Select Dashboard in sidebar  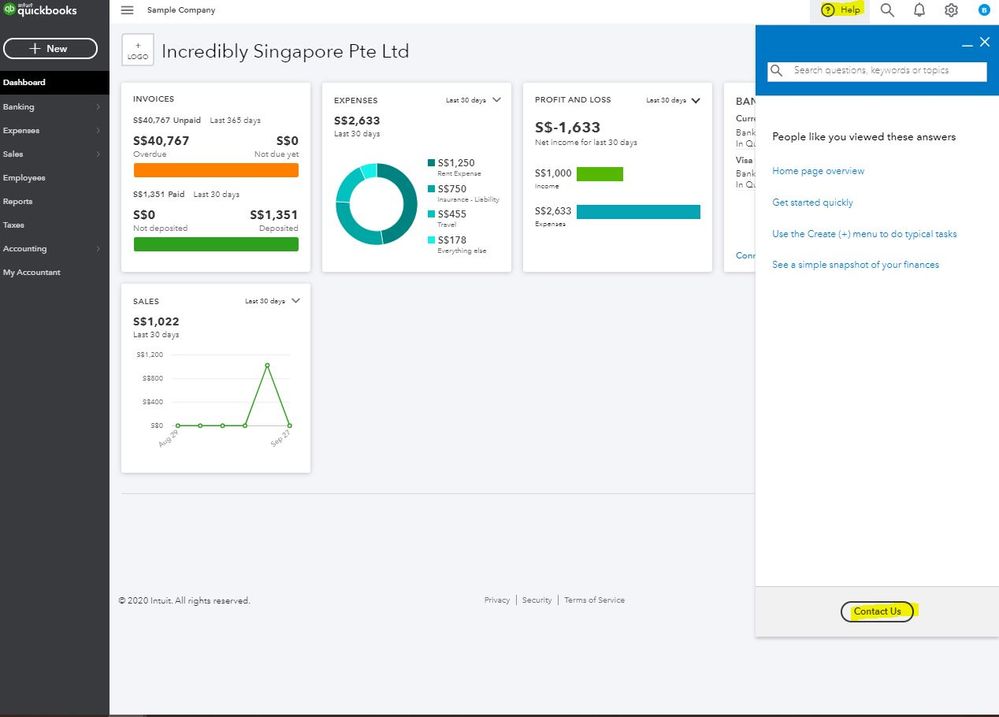click(x=55, y=82)
